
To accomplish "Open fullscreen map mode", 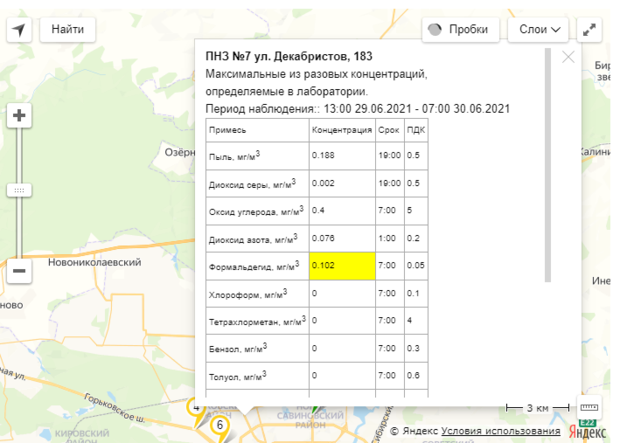I will [591, 29].
